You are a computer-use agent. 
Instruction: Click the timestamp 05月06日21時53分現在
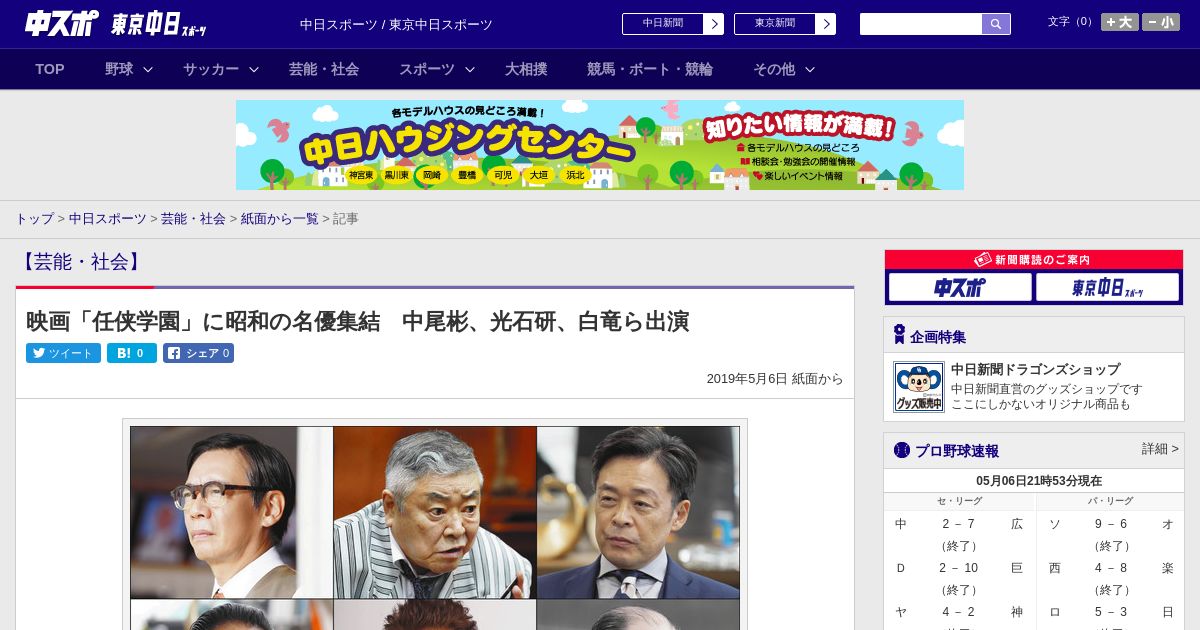[1039, 481]
